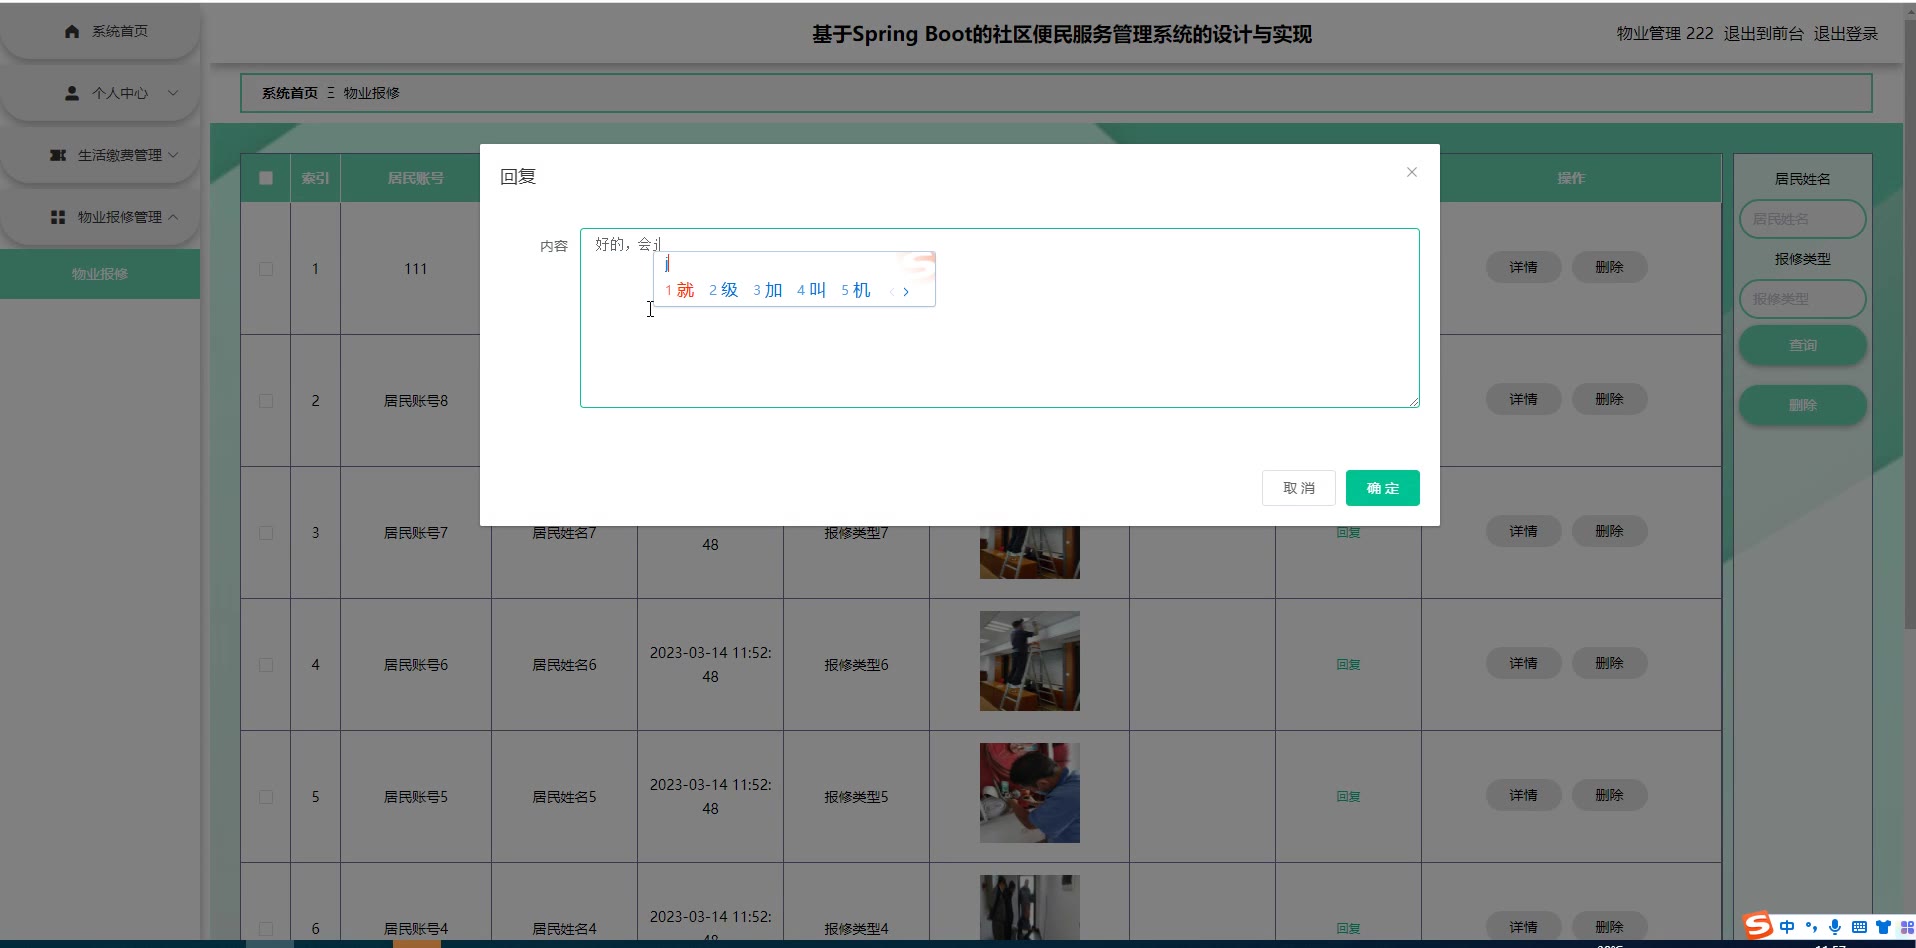Viewport: 1916px width, 948px height.
Task: Click the 索引 column header
Action: 315,178
